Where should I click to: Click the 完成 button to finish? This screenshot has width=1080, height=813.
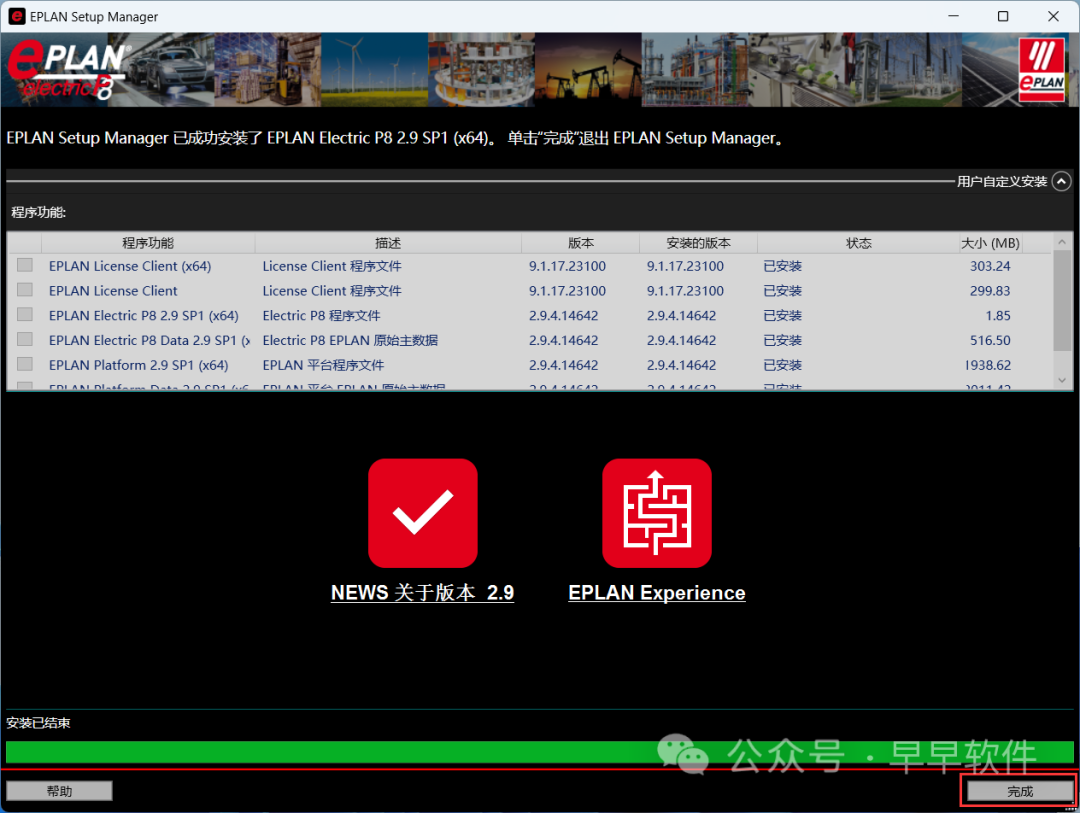(1019, 791)
